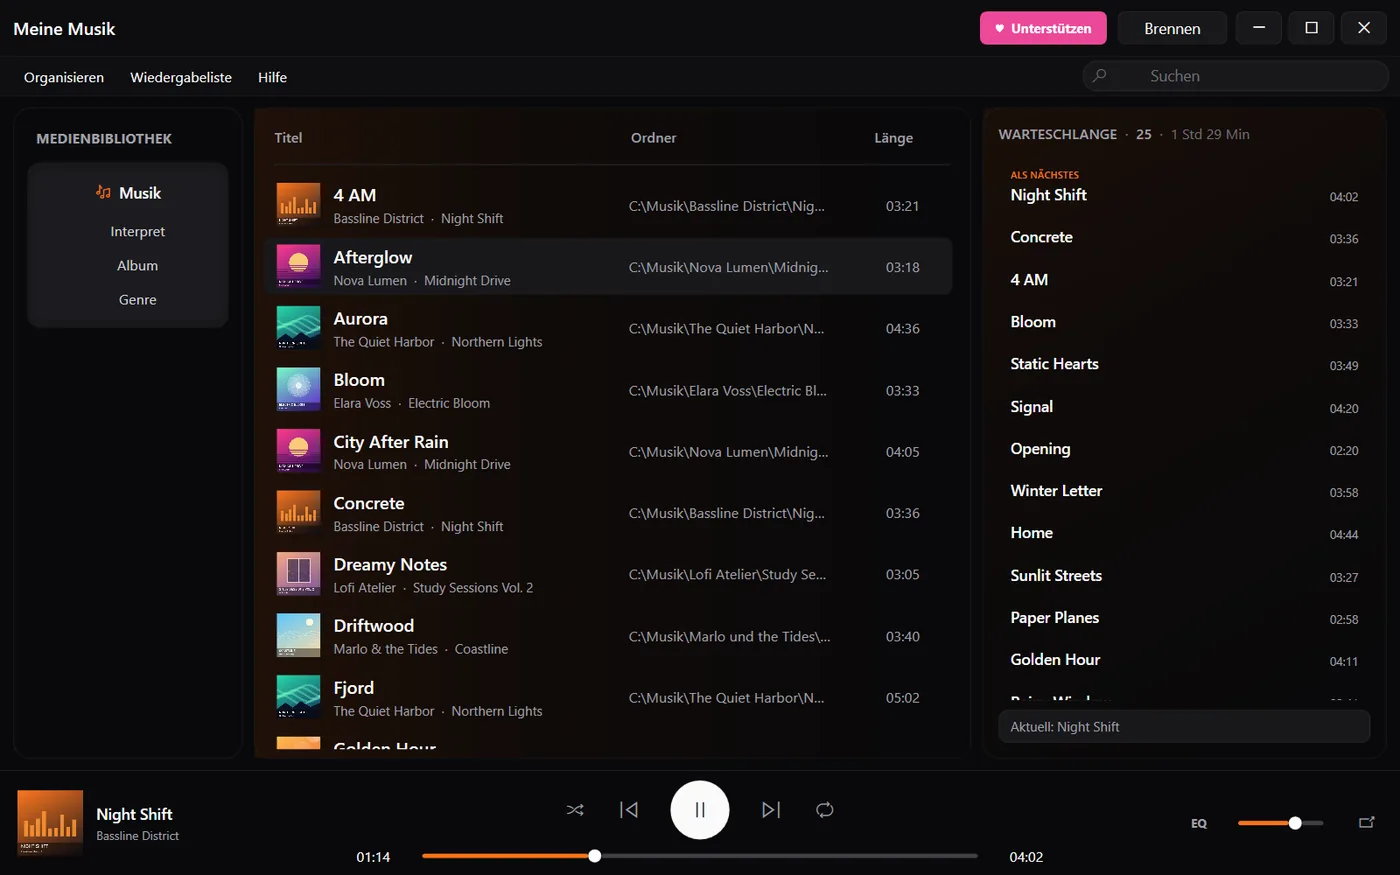Select Album in the library sidebar
Screen dimensions: 1400x875
(x=138, y=265)
